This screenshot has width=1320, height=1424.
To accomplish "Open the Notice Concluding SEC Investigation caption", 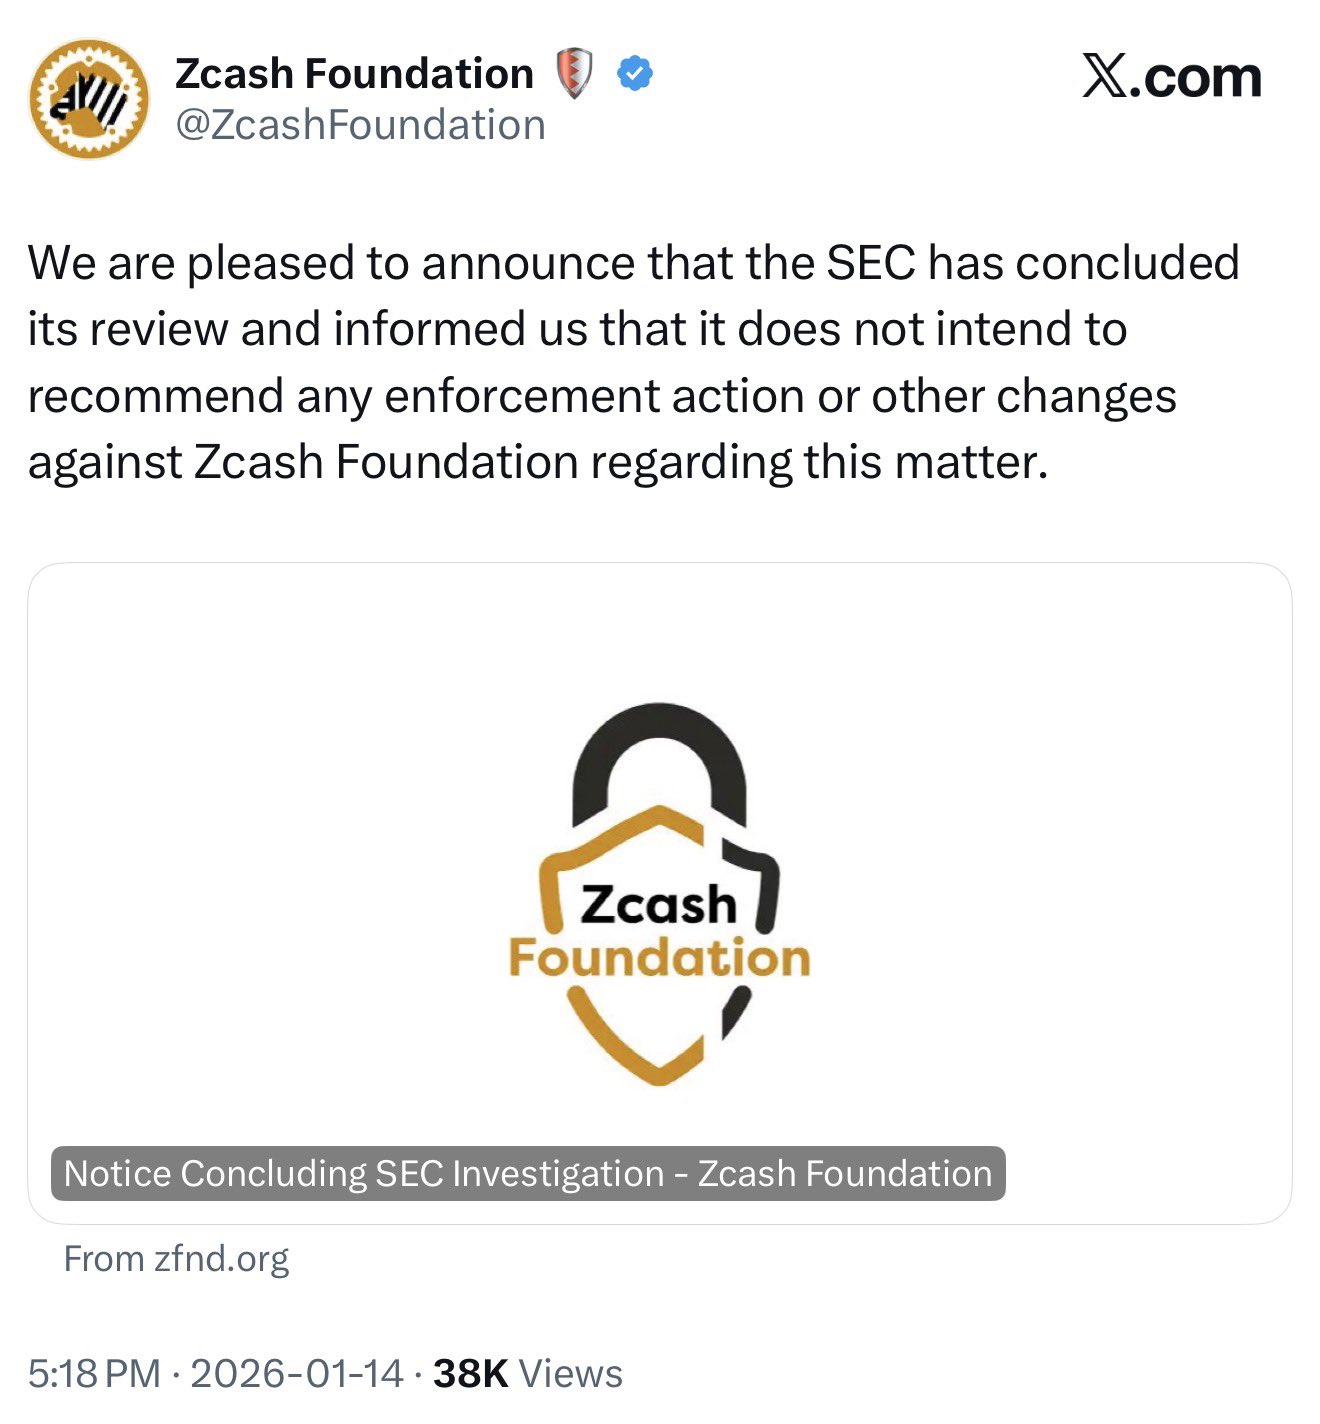I will tap(528, 1173).
